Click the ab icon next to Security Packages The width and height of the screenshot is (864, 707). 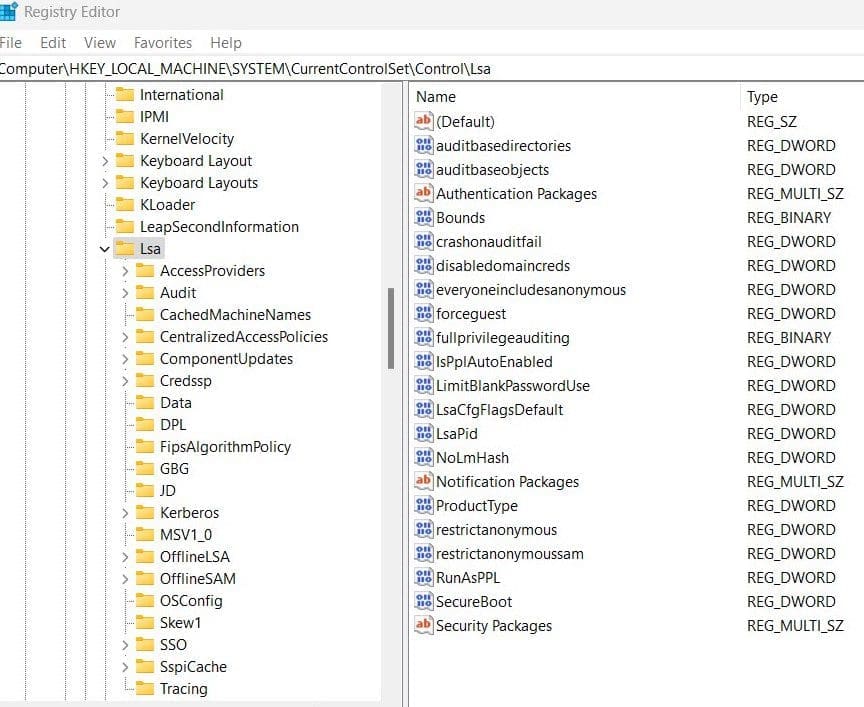(x=424, y=626)
